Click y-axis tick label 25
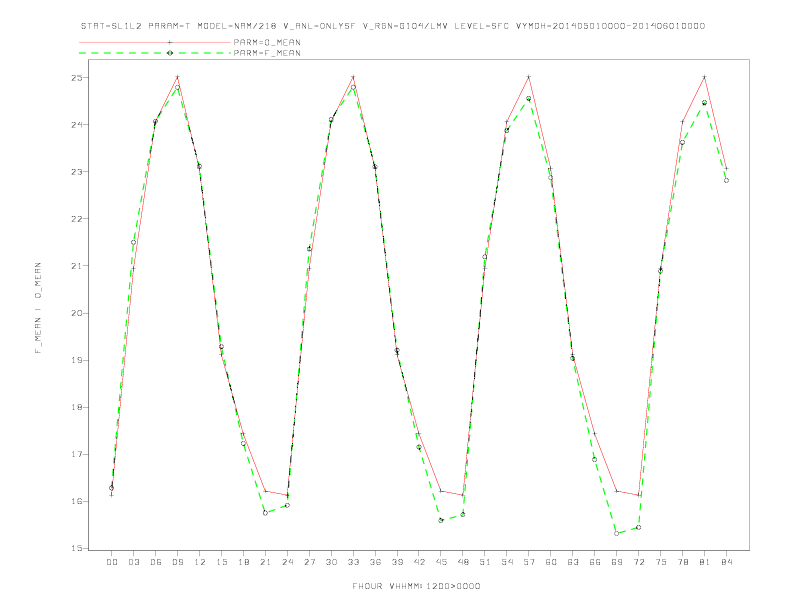The image size is (792, 612). 77,78
